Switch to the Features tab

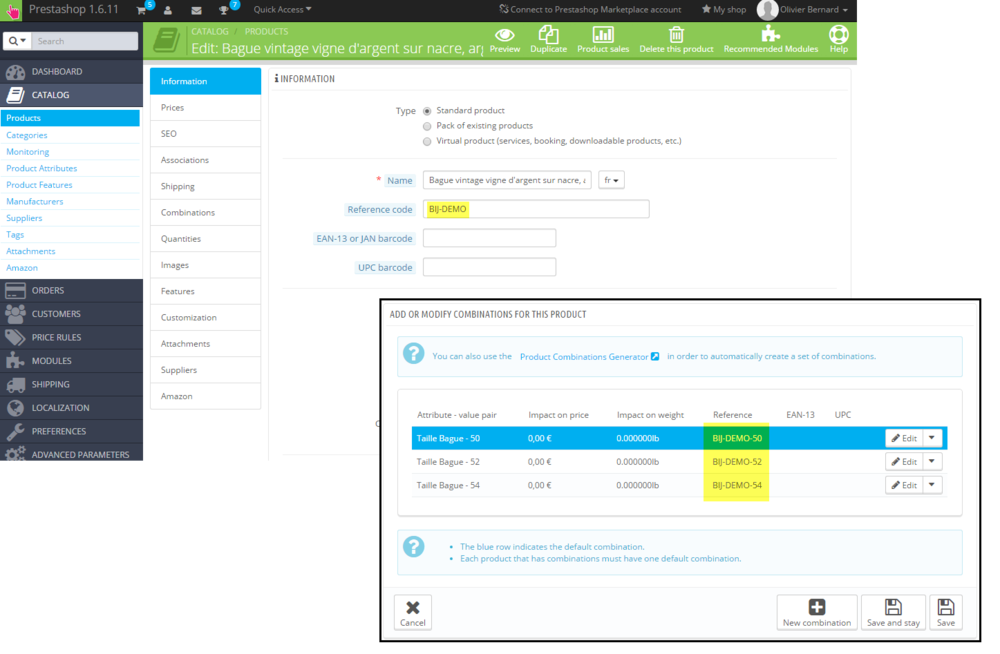pos(205,291)
